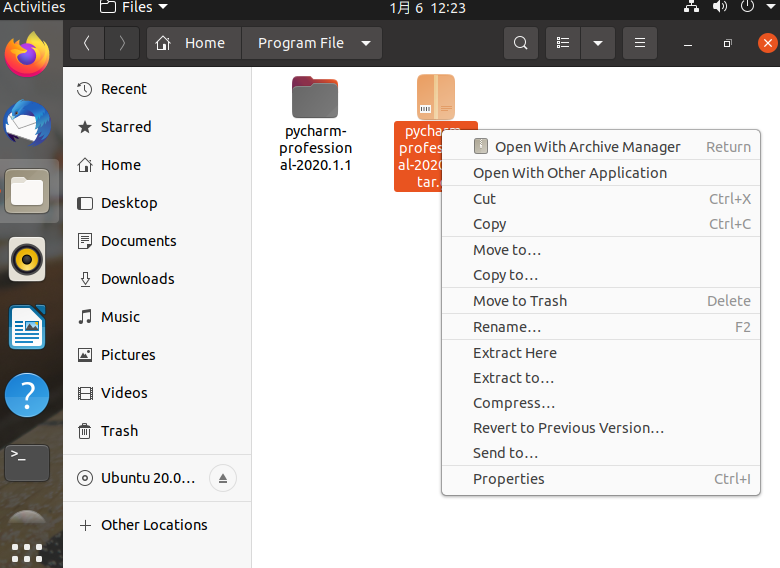This screenshot has height=568, width=780.
Task: Select the pycharm tar archive file icon
Action: 436,97
